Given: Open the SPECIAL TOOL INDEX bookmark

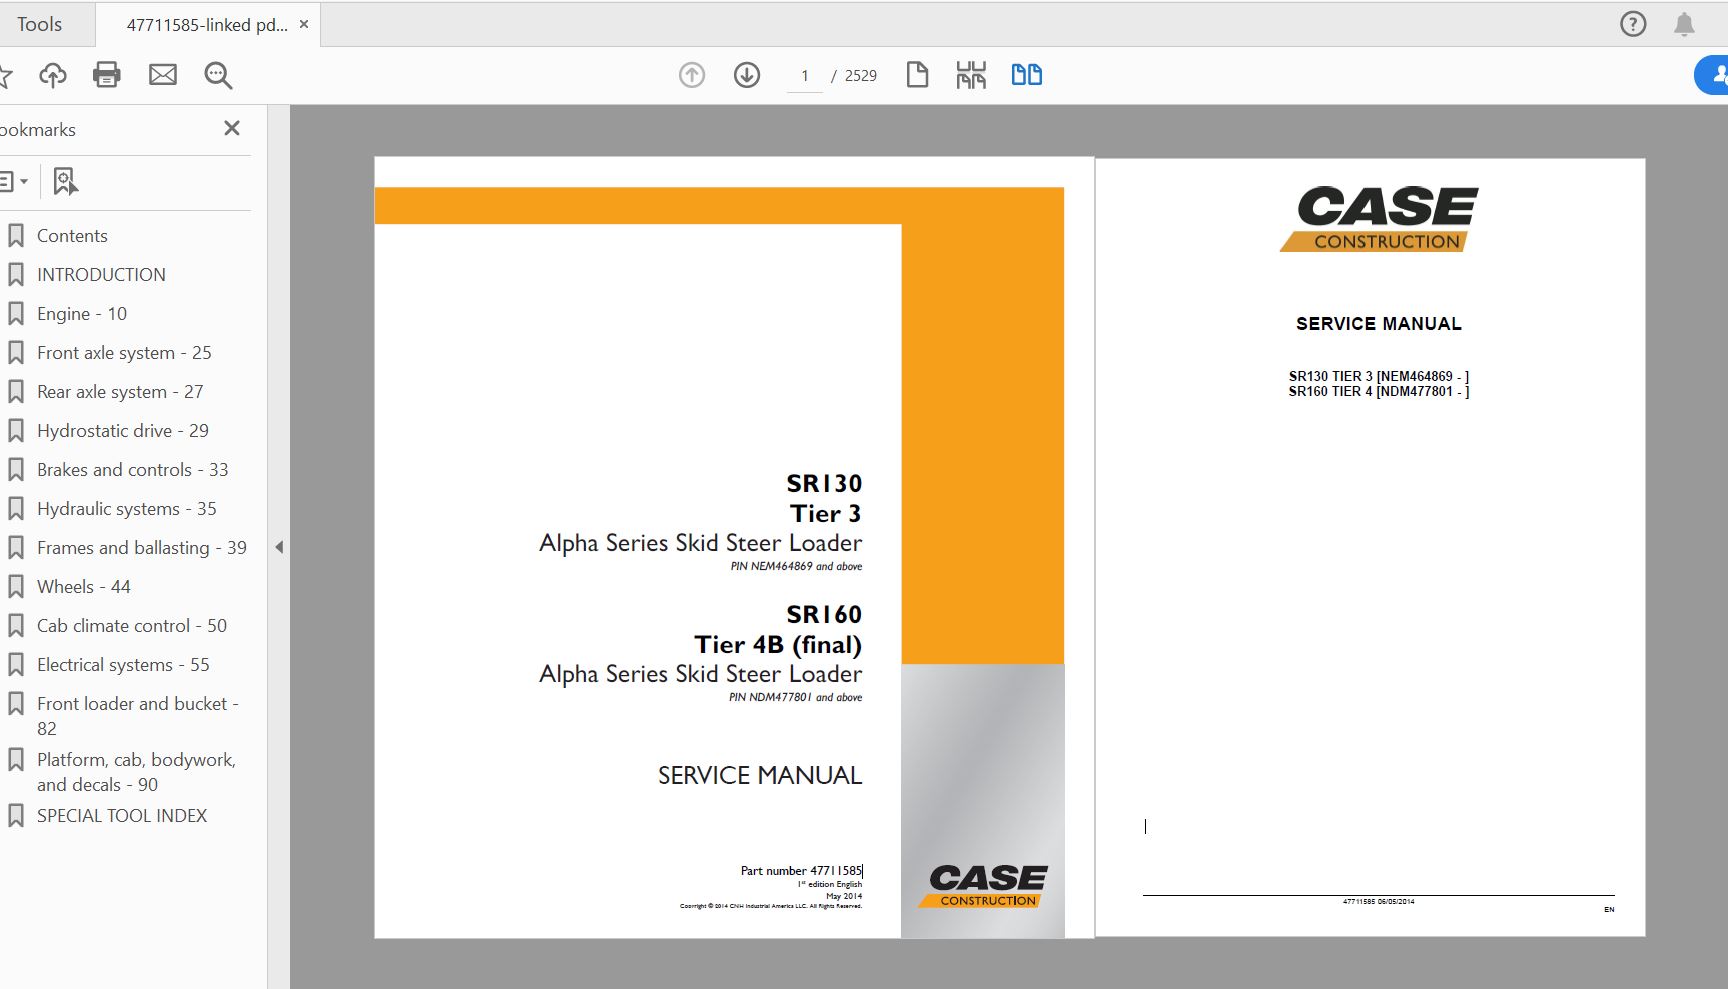Looking at the screenshot, I should click(x=122, y=816).
